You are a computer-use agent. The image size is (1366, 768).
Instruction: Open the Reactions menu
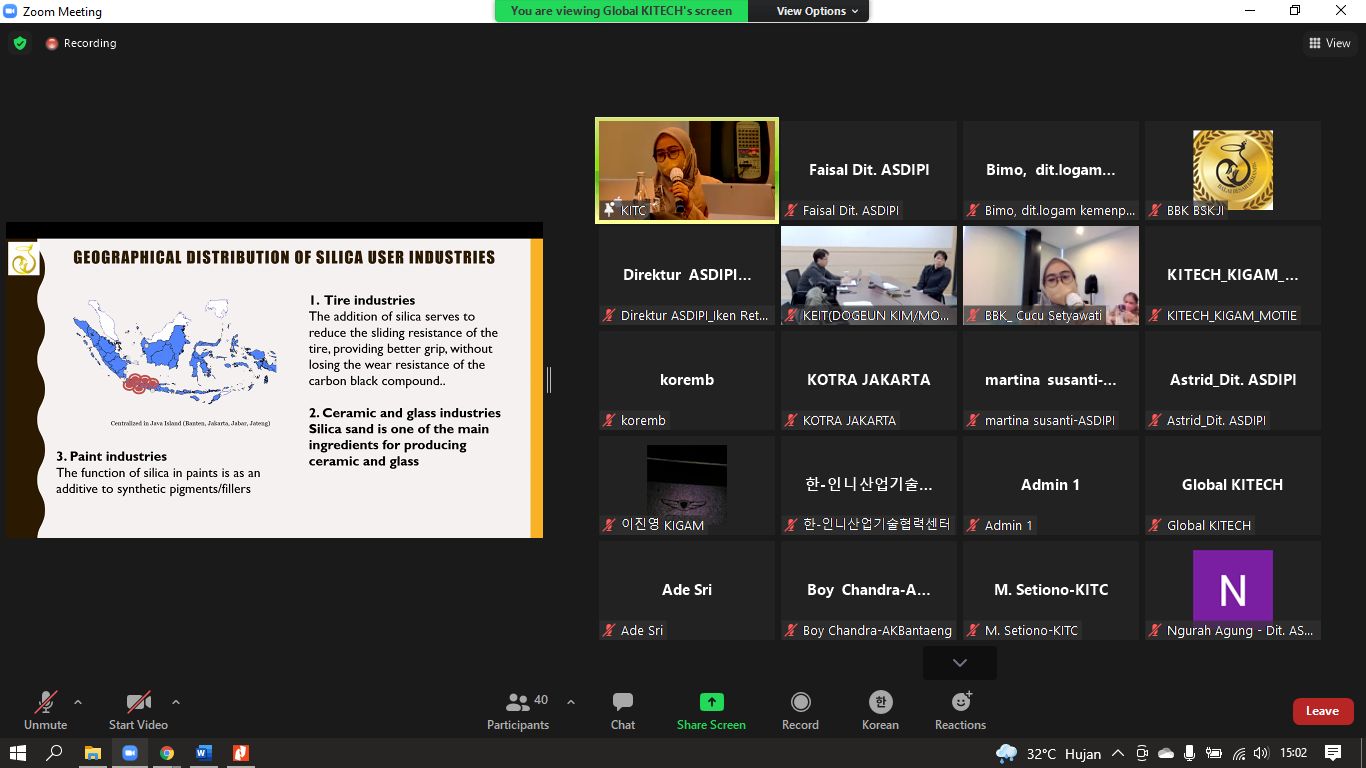[x=960, y=710]
